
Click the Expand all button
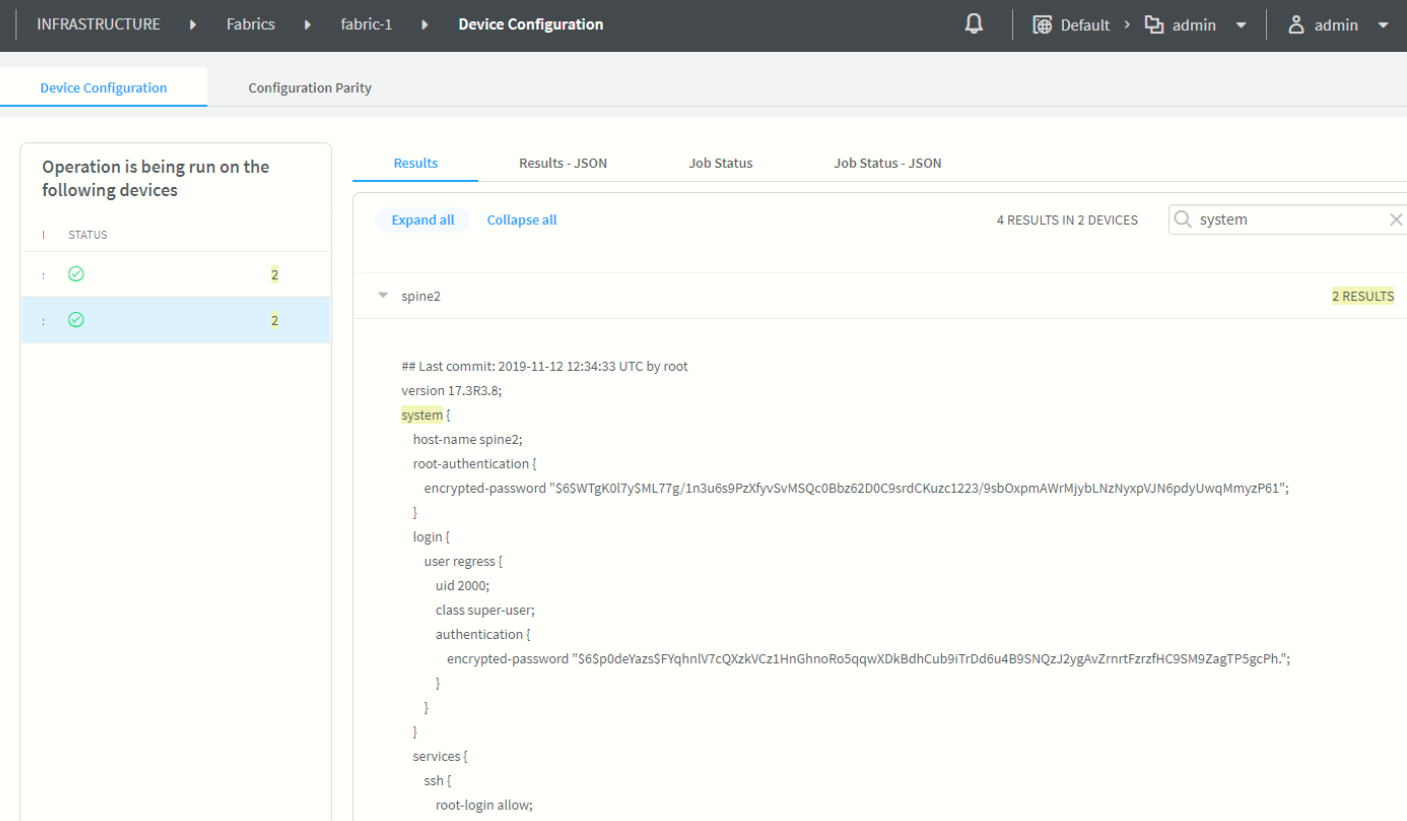coord(423,220)
